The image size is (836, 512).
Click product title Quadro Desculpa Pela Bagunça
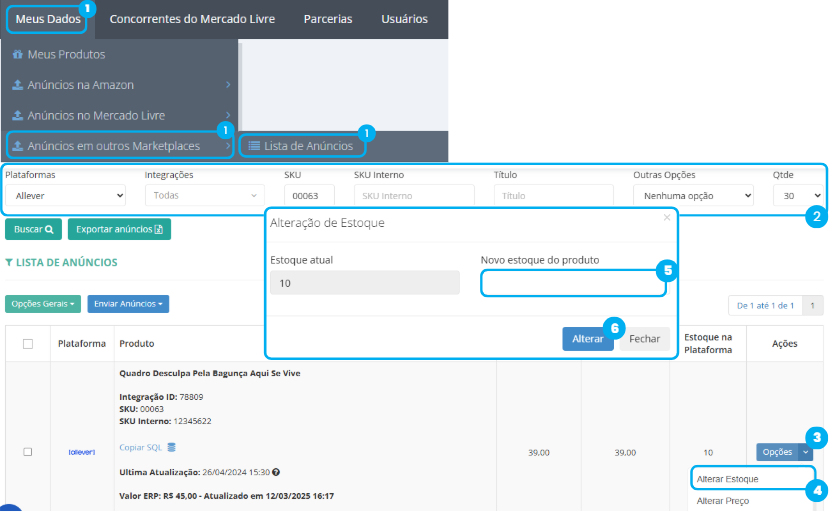(x=210, y=373)
